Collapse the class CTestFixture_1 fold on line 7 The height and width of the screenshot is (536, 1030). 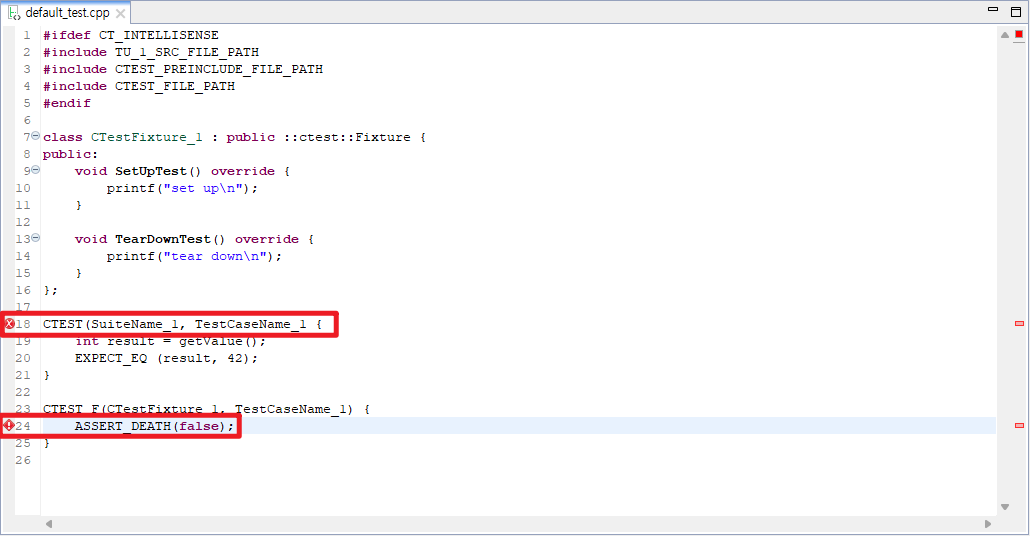(x=35, y=135)
